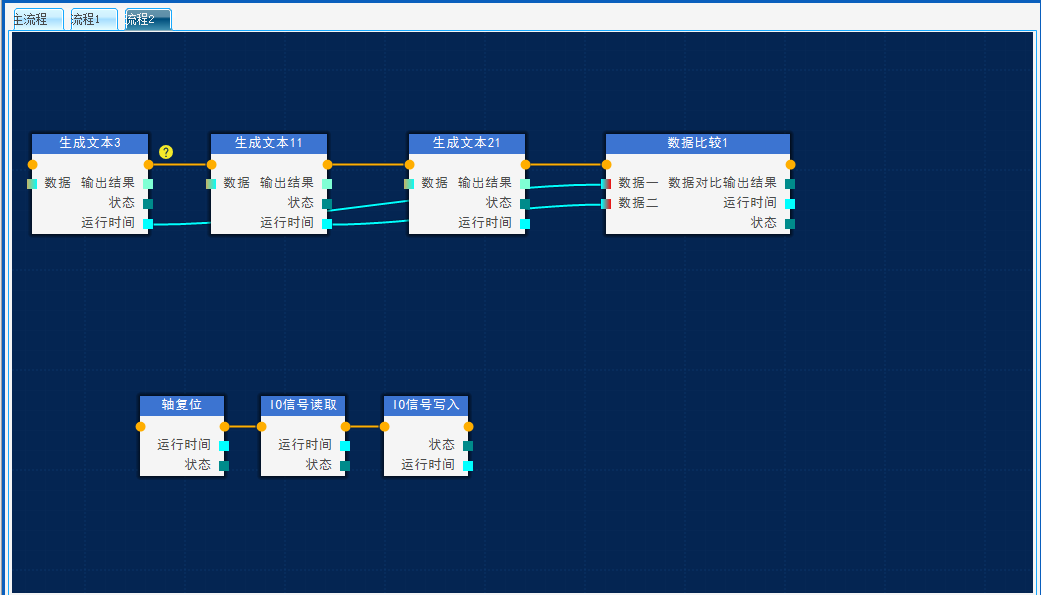Click 数据比较1 数据二 input port
1041x595 pixels.
point(606,204)
